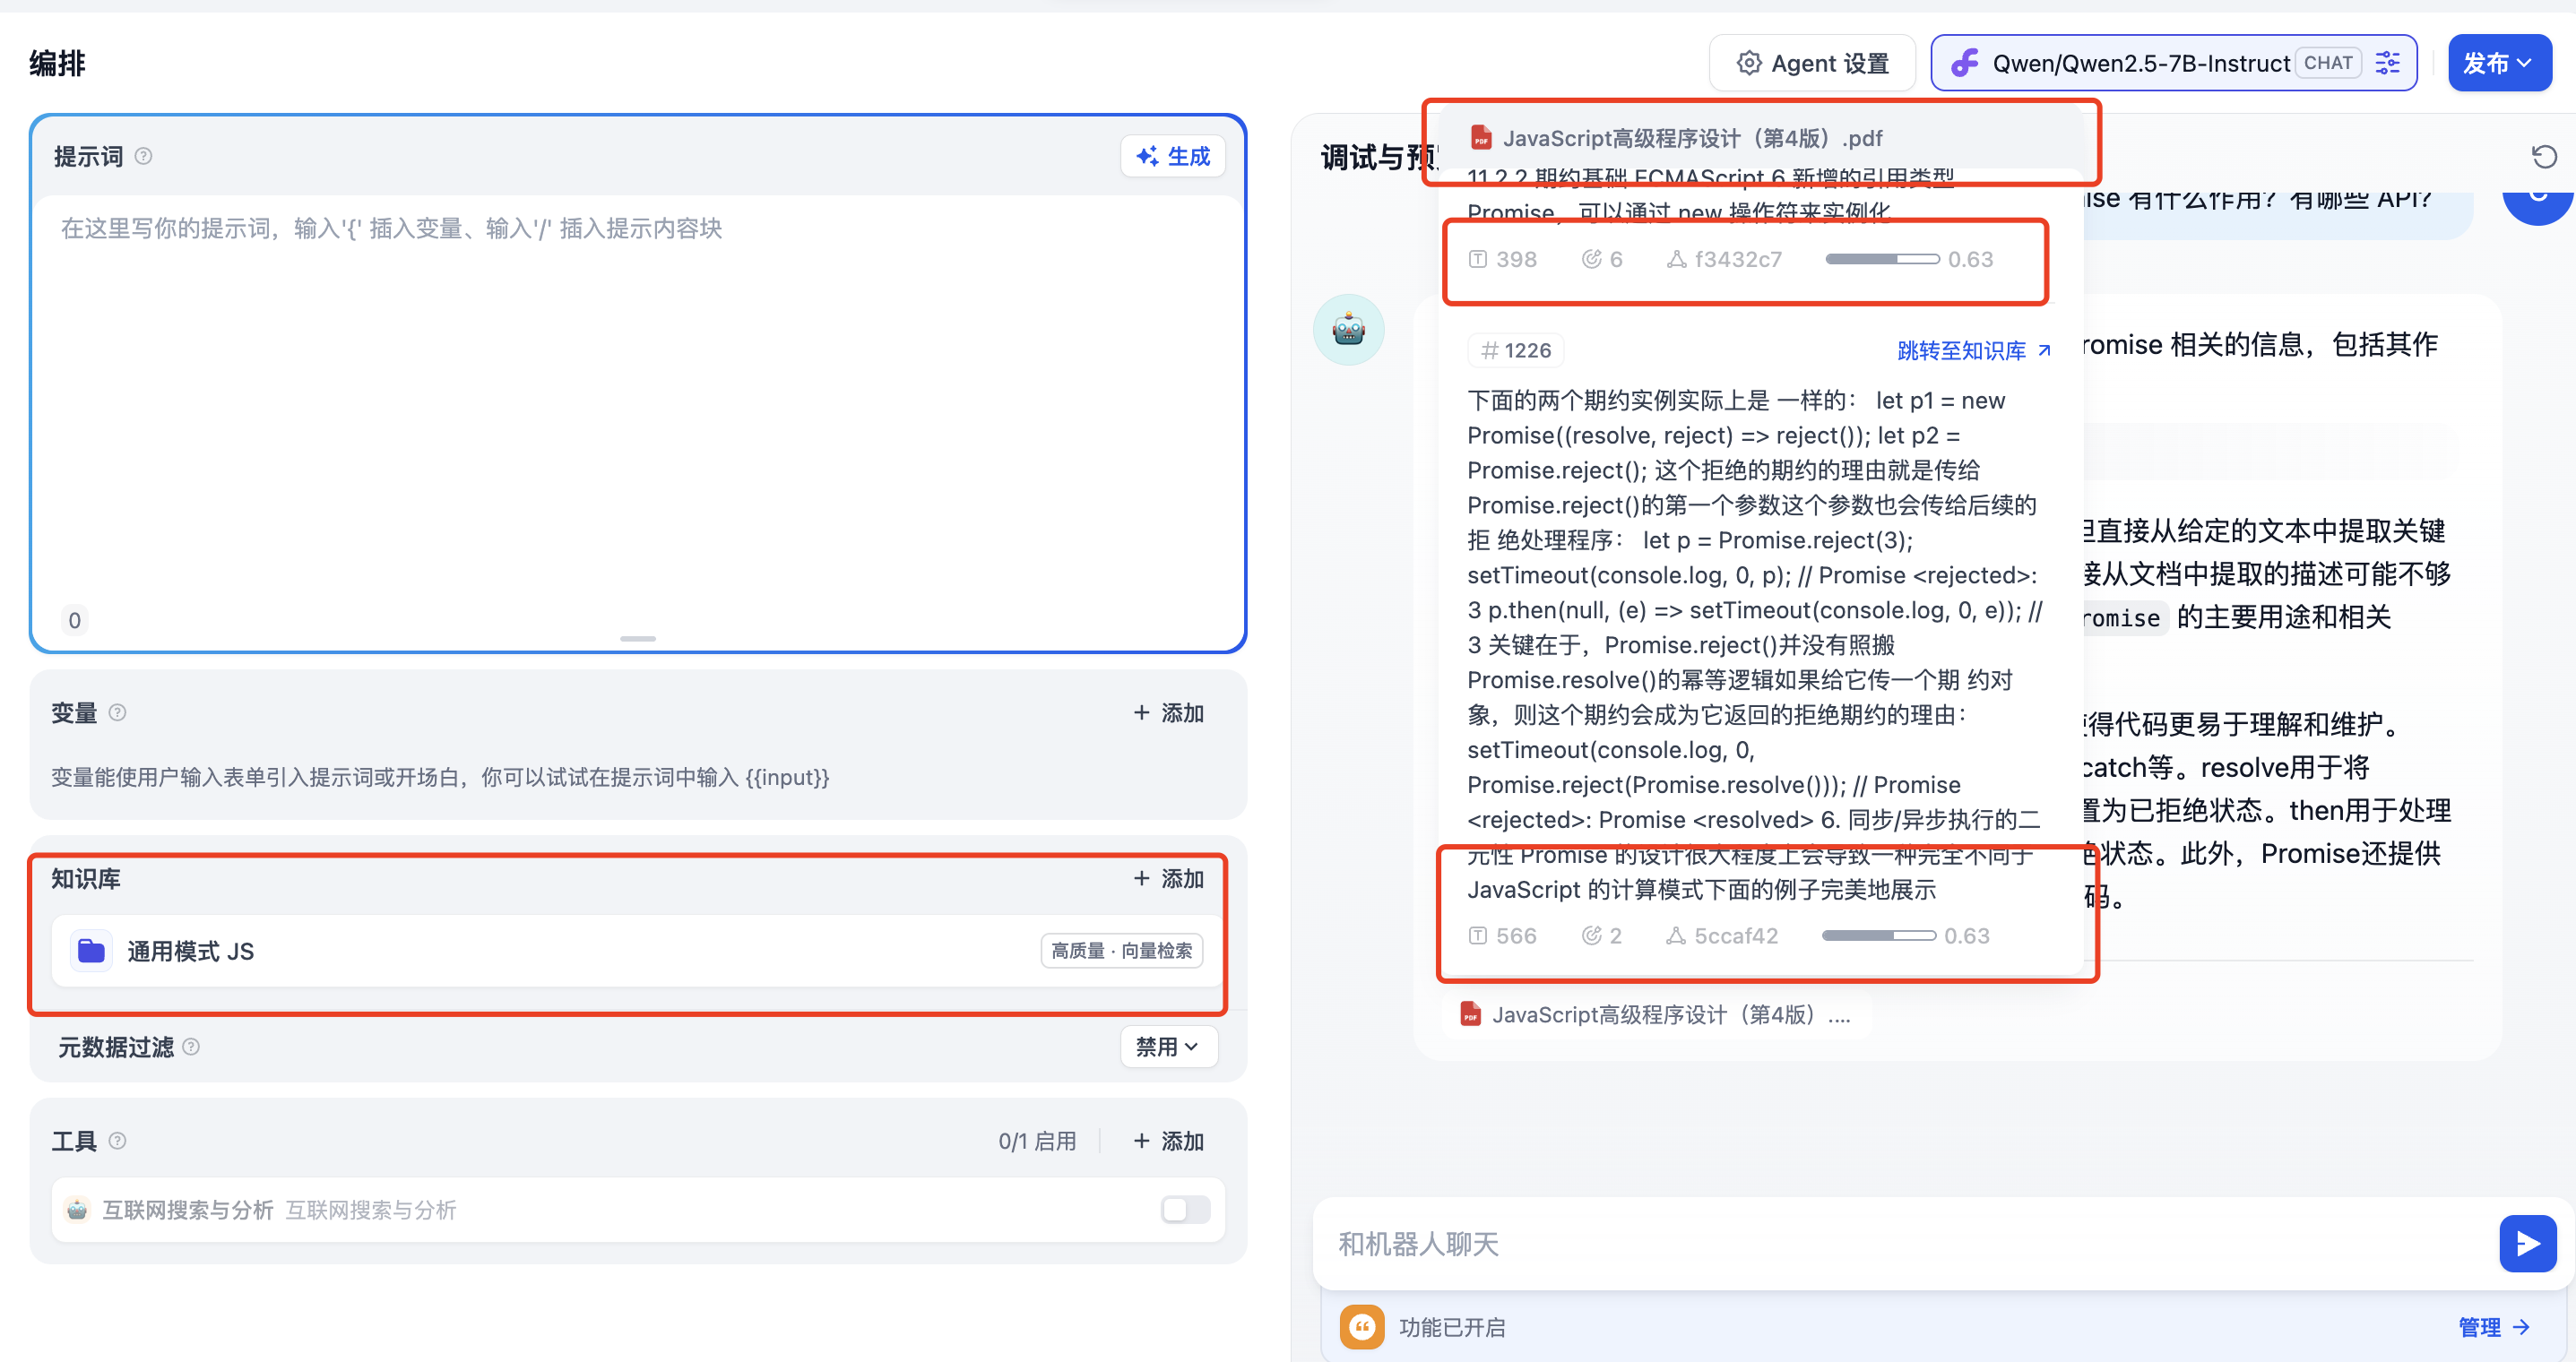Click the model parameter sliders icon
The width and height of the screenshot is (2576, 1362).
click(x=2387, y=63)
